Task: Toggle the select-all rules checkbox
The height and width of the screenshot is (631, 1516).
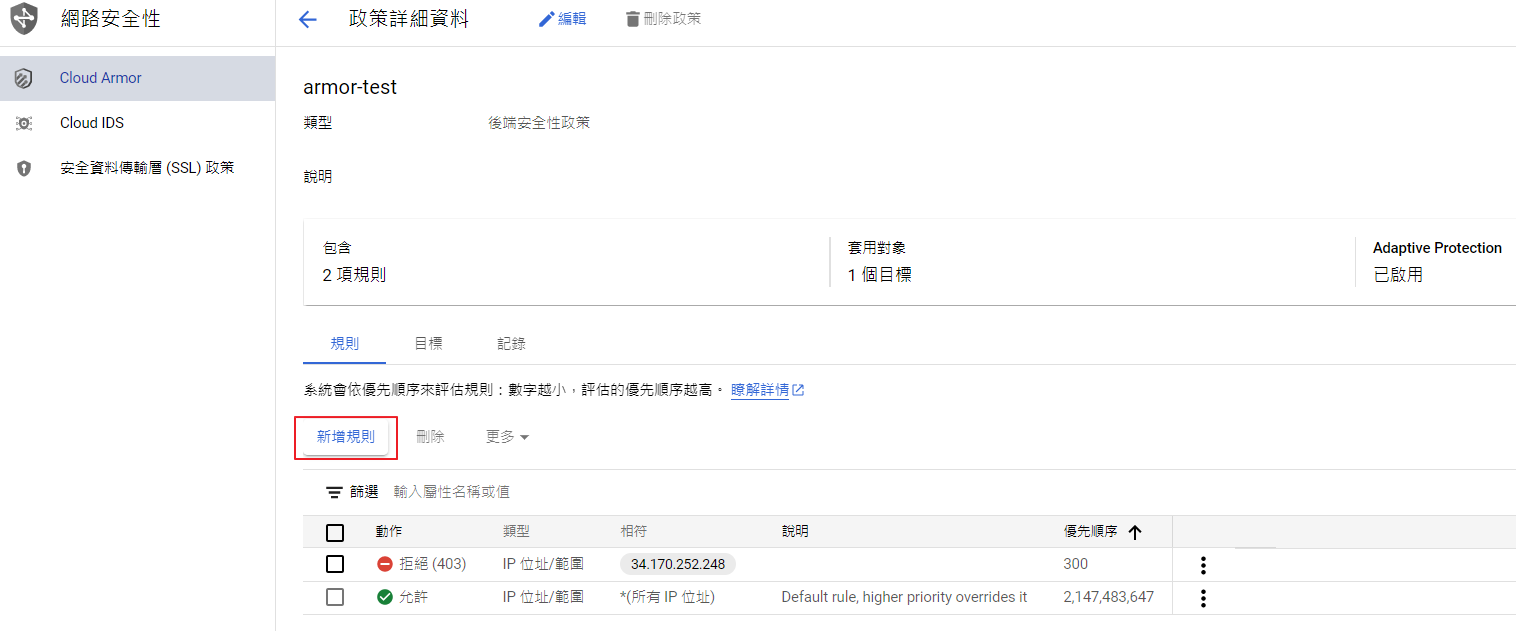Action: coord(335,532)
